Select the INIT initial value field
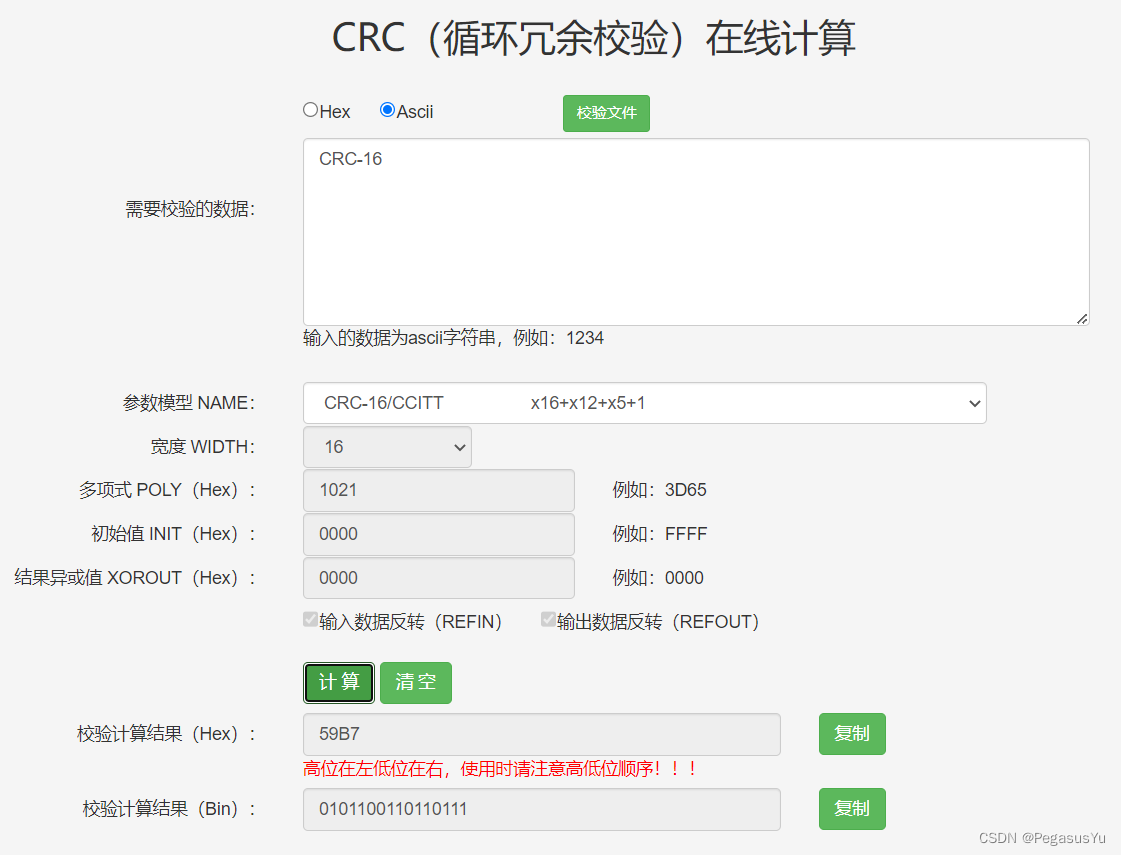 [x=438, y=534]
